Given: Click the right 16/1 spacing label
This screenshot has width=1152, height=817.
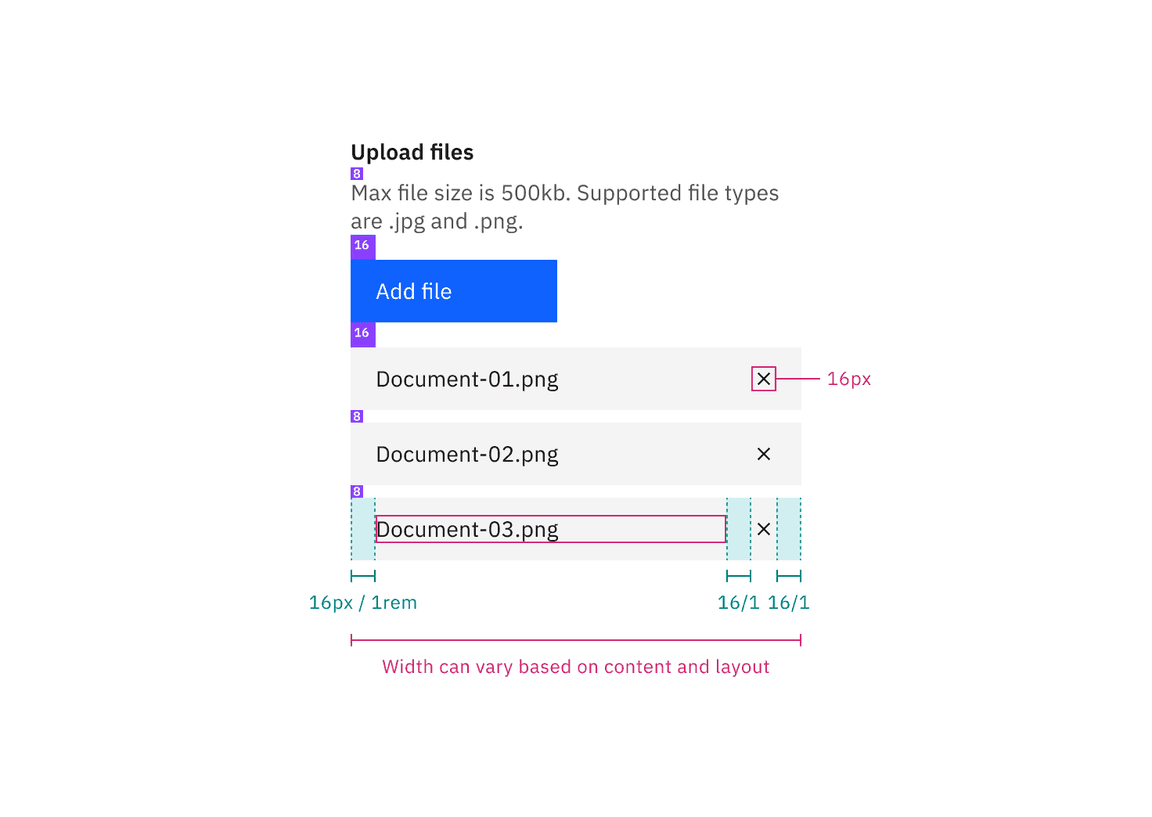Looking at the screenshot, I should tap(789, 602).
